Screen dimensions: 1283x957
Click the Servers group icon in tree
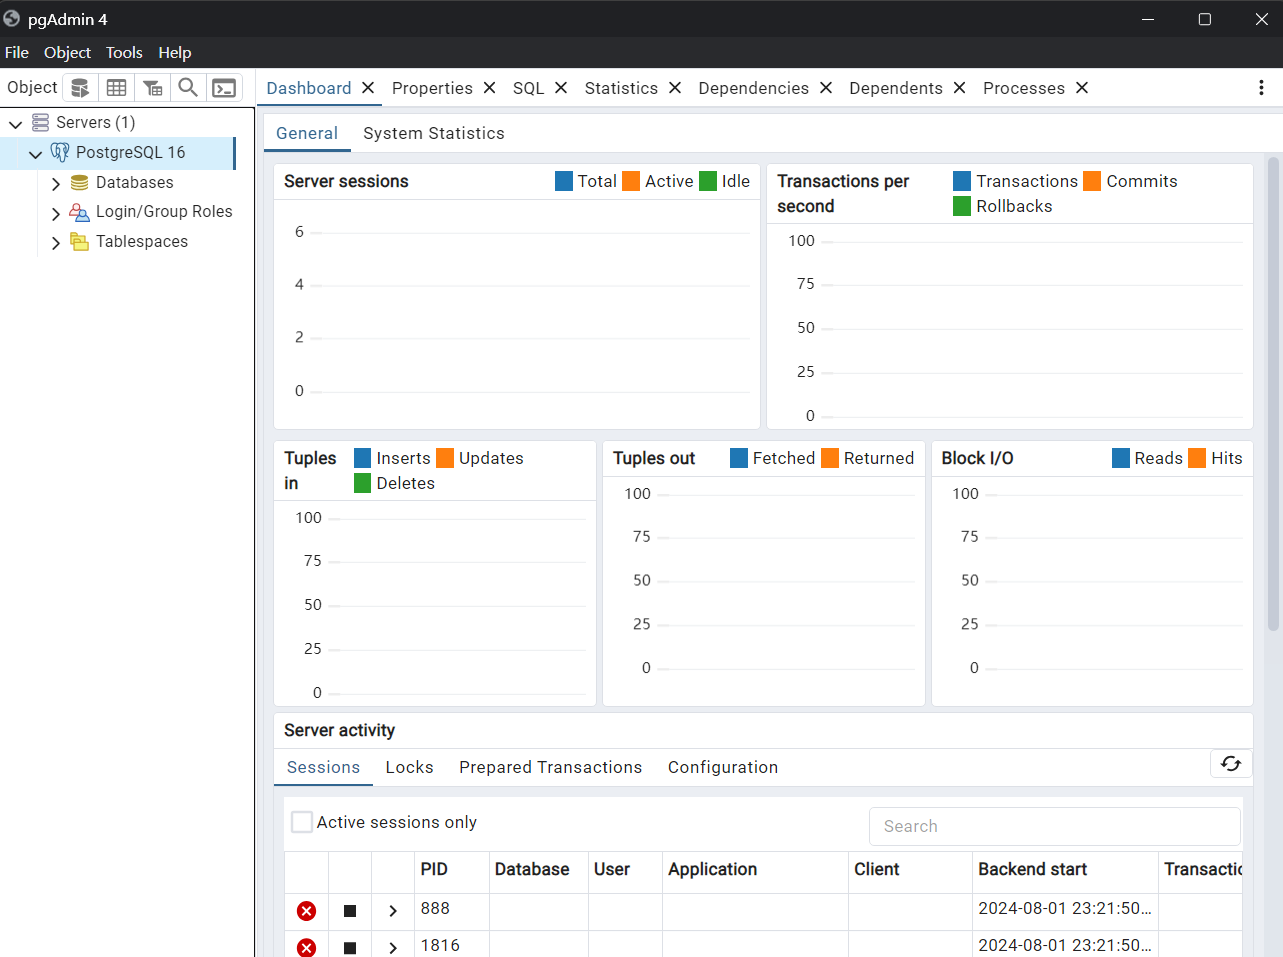(x=40, y=122)
